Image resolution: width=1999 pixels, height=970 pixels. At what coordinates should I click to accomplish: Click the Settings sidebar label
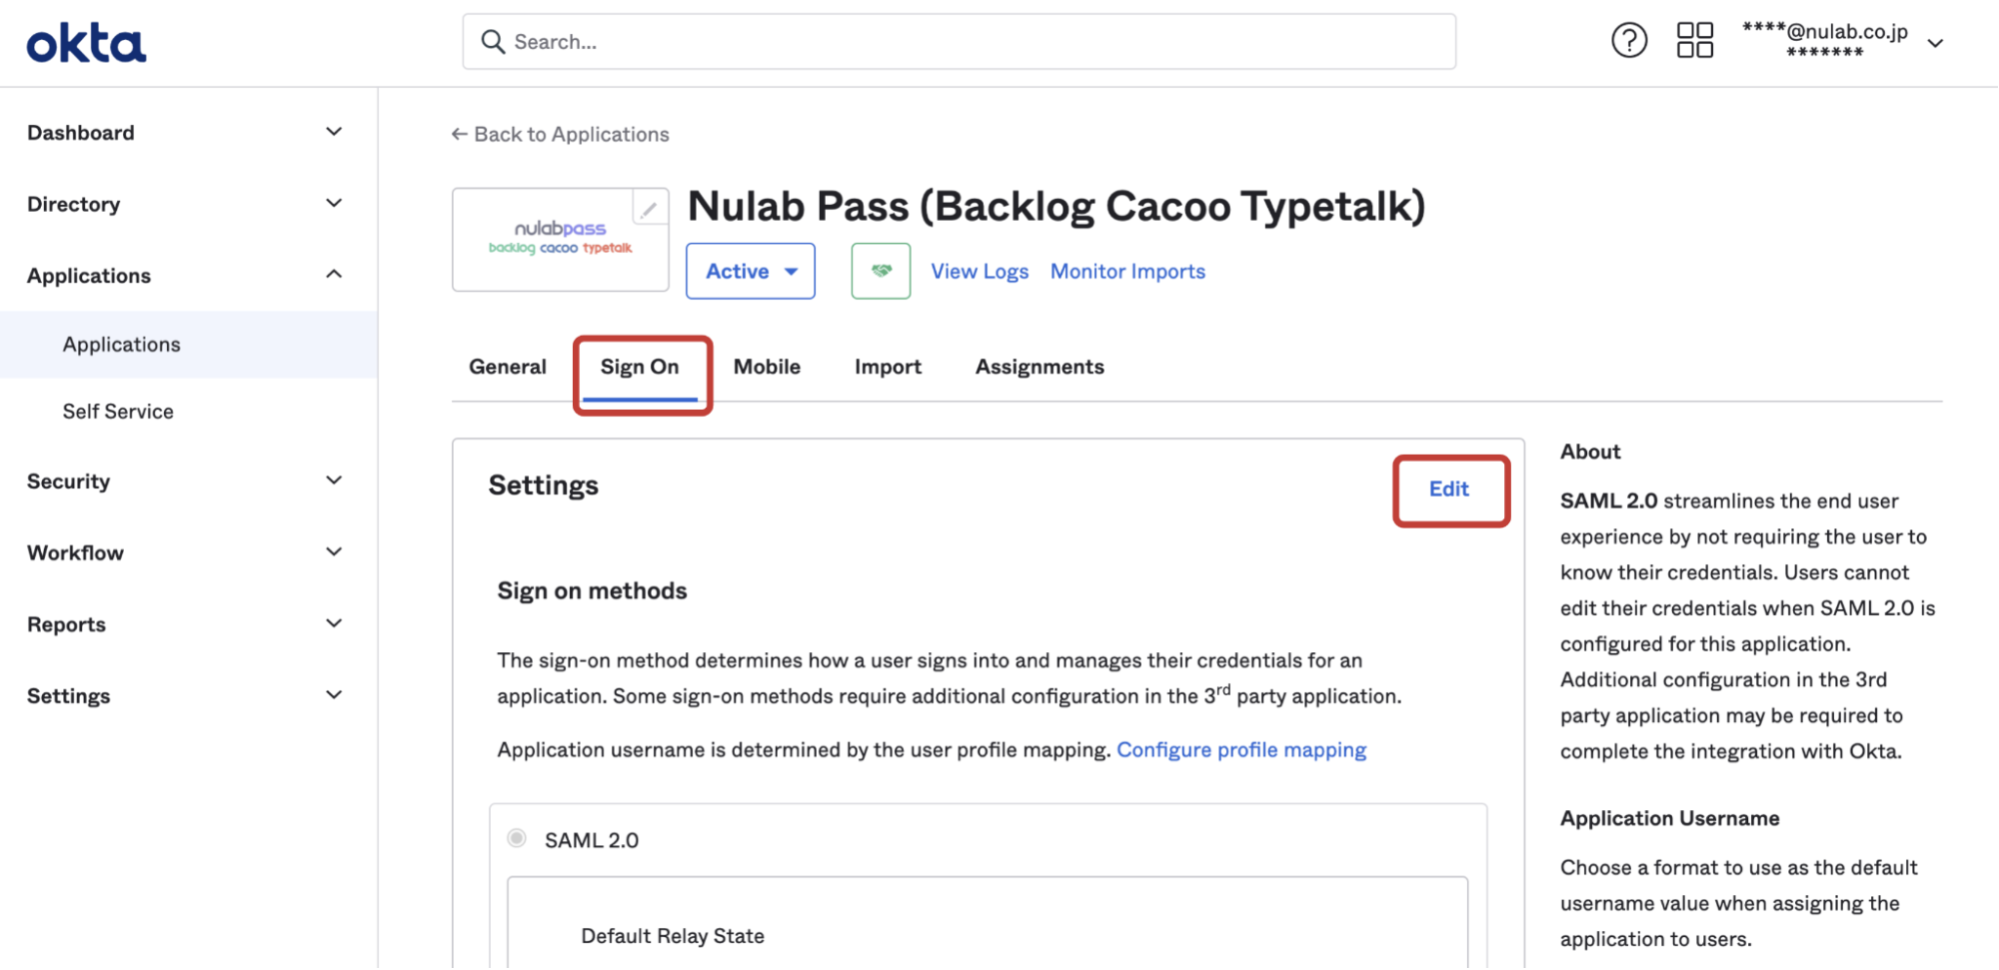point(69,696)
